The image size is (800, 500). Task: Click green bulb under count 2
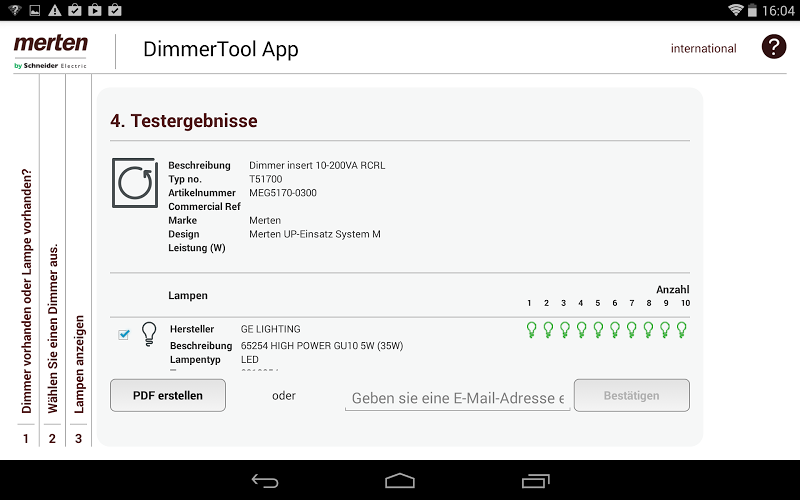click(548, 330)
